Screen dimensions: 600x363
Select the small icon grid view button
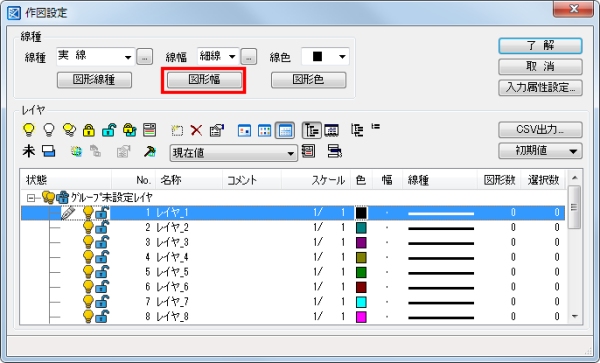(264, 130)
